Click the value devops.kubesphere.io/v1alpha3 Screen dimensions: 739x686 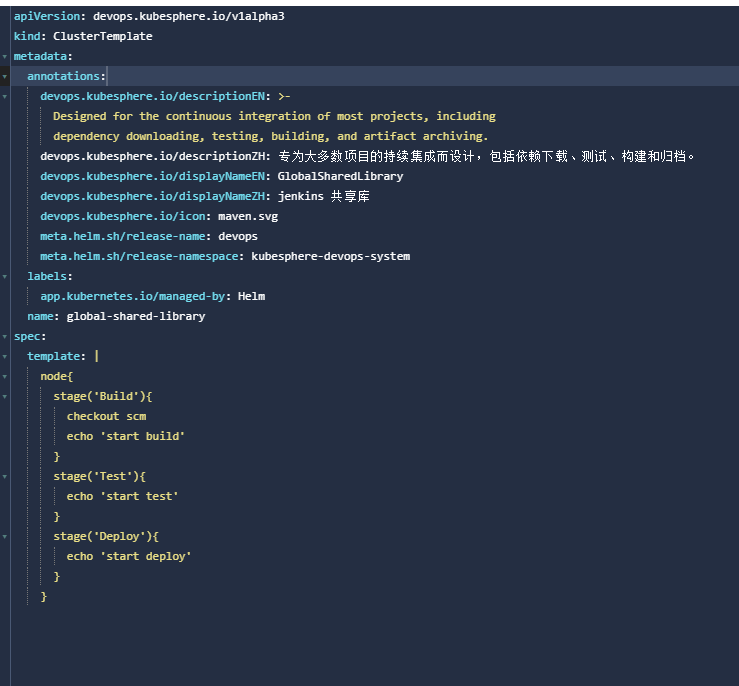189,16
